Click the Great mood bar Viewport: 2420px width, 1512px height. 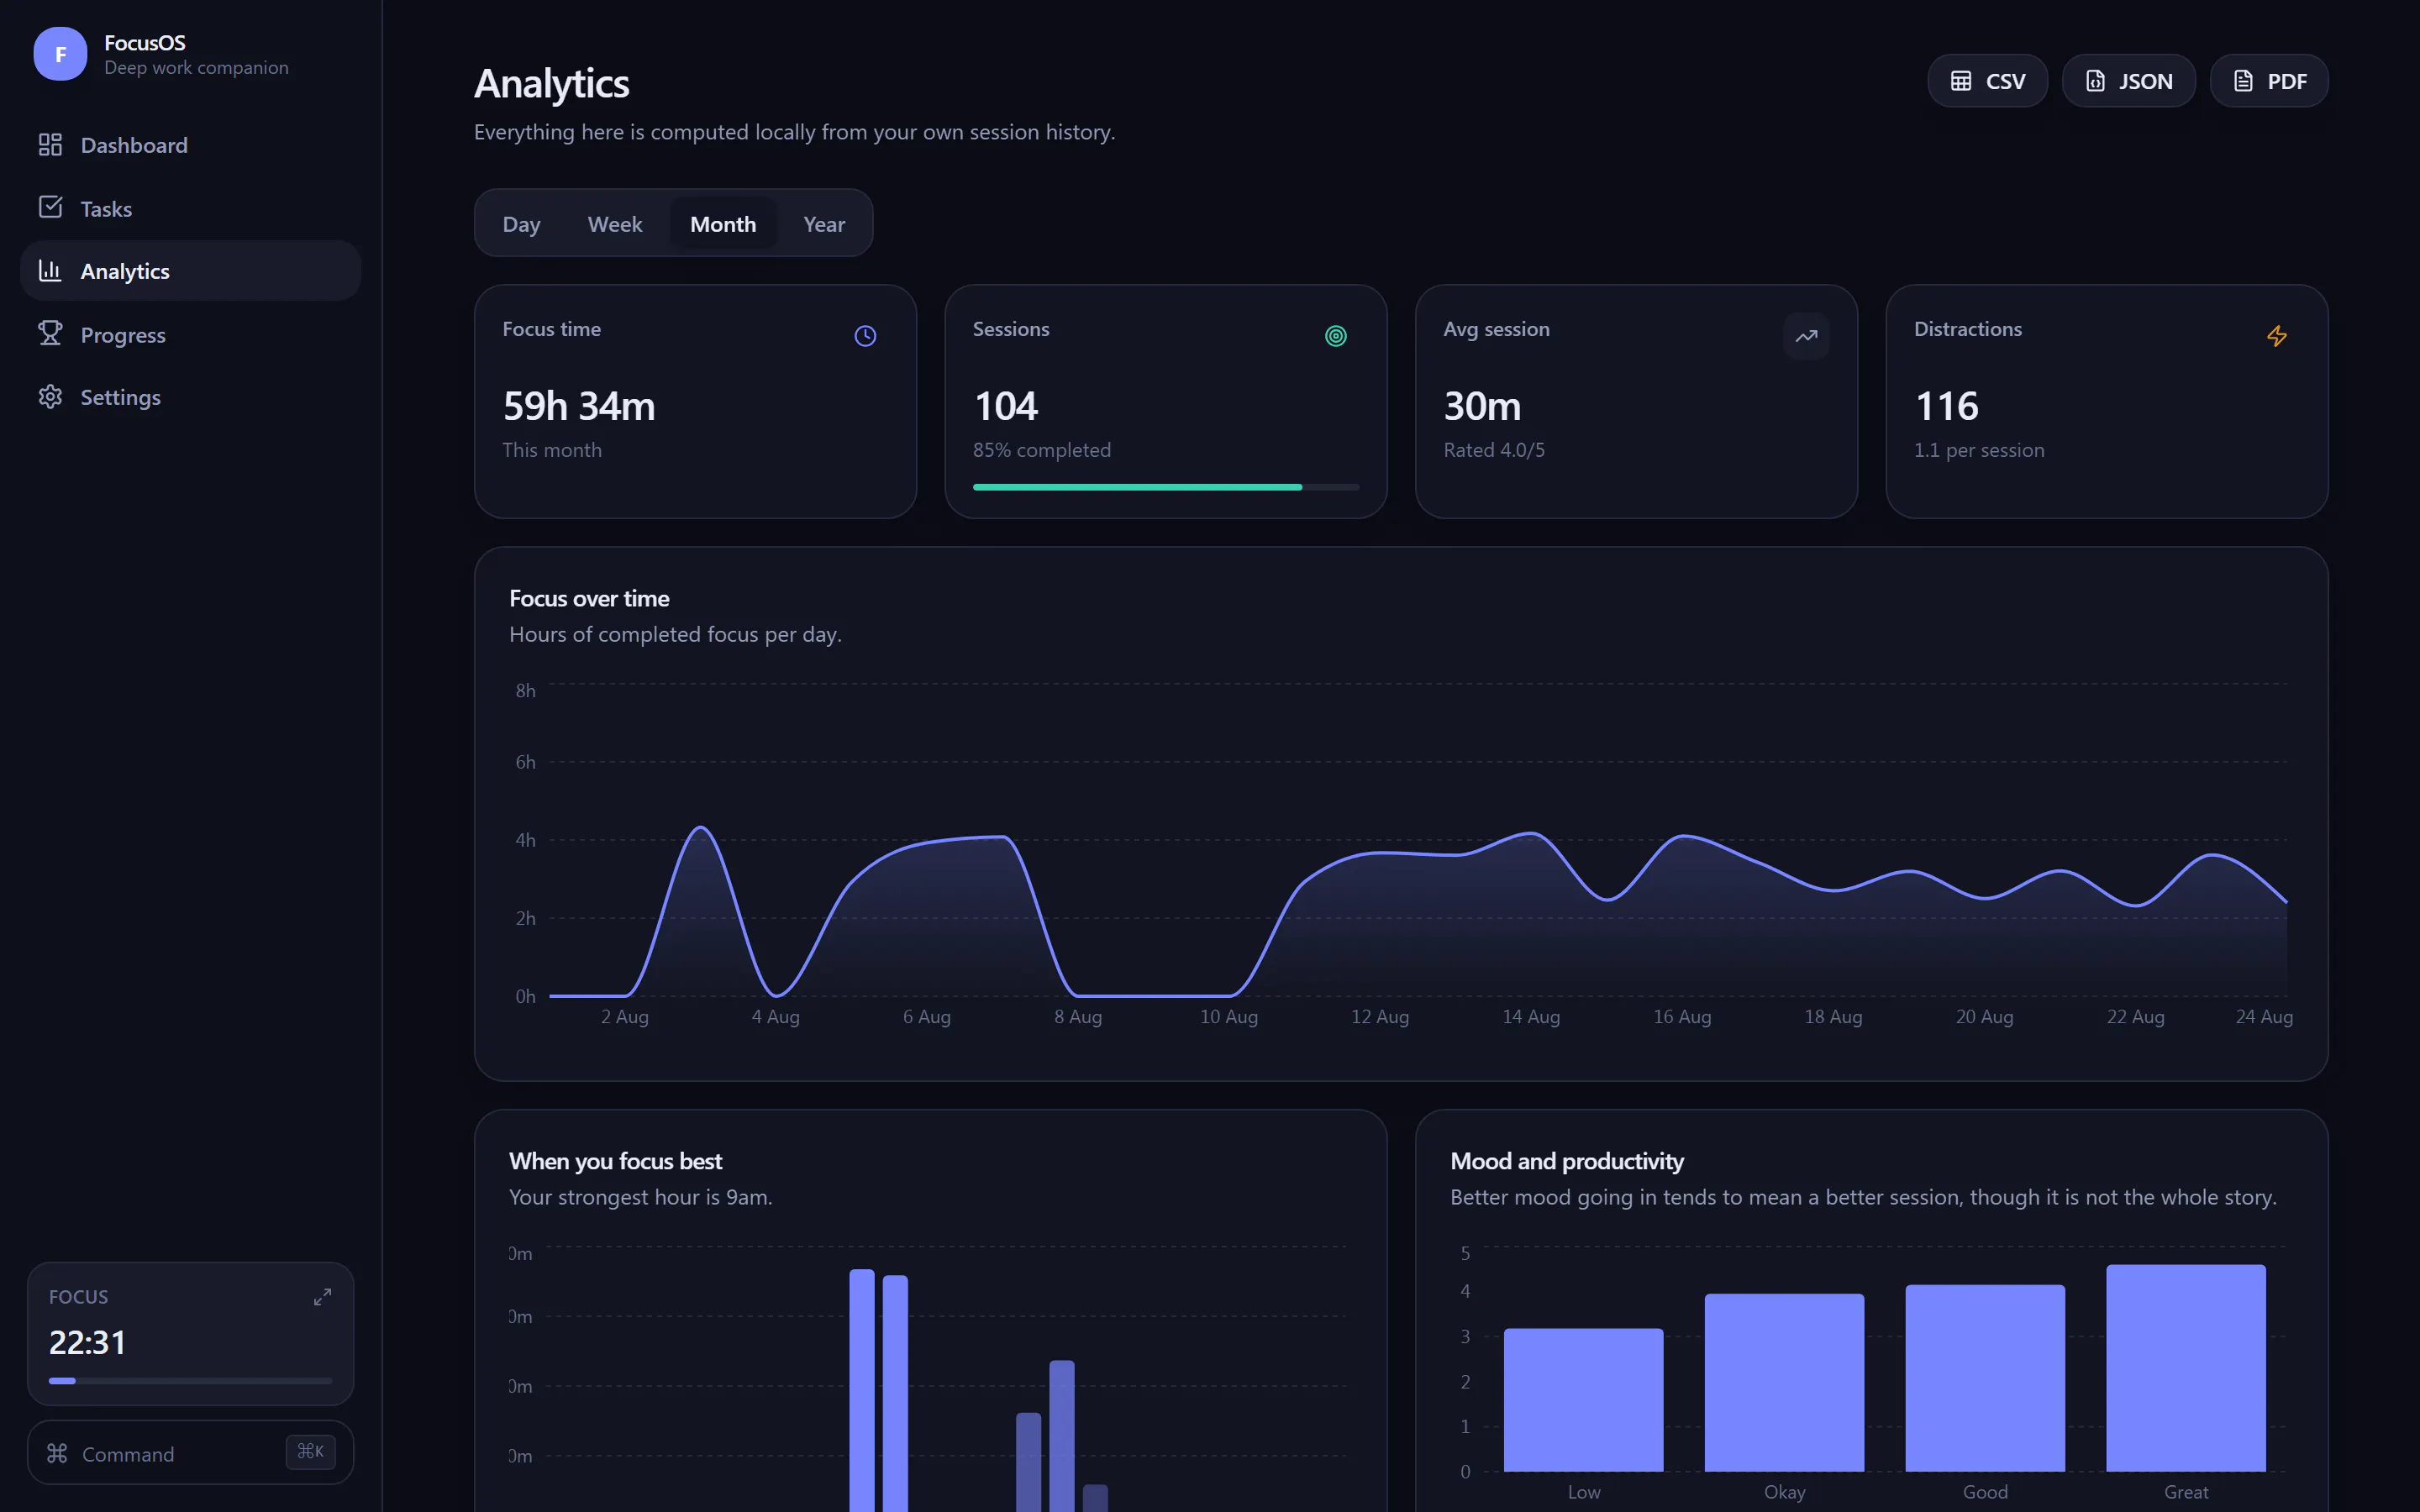(x=2186, y=1368)
